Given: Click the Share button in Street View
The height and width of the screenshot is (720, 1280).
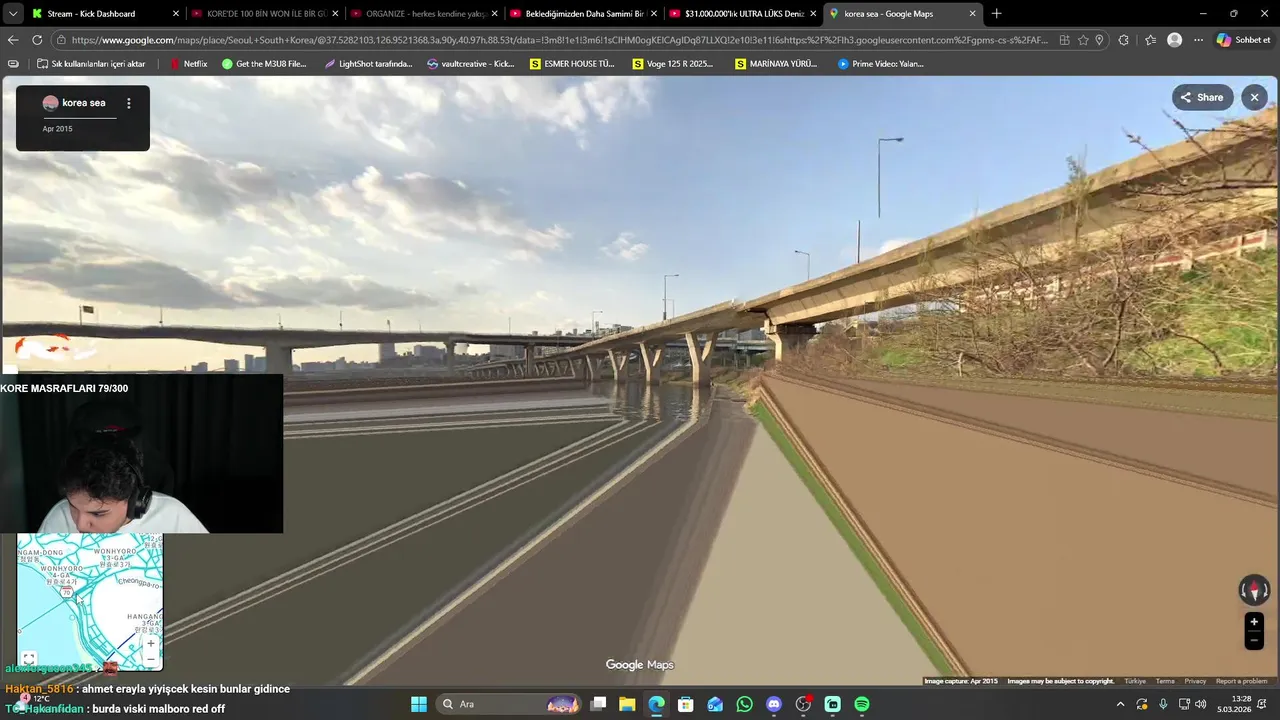Looking at the screenshot, I should (x=1202, y=97).
